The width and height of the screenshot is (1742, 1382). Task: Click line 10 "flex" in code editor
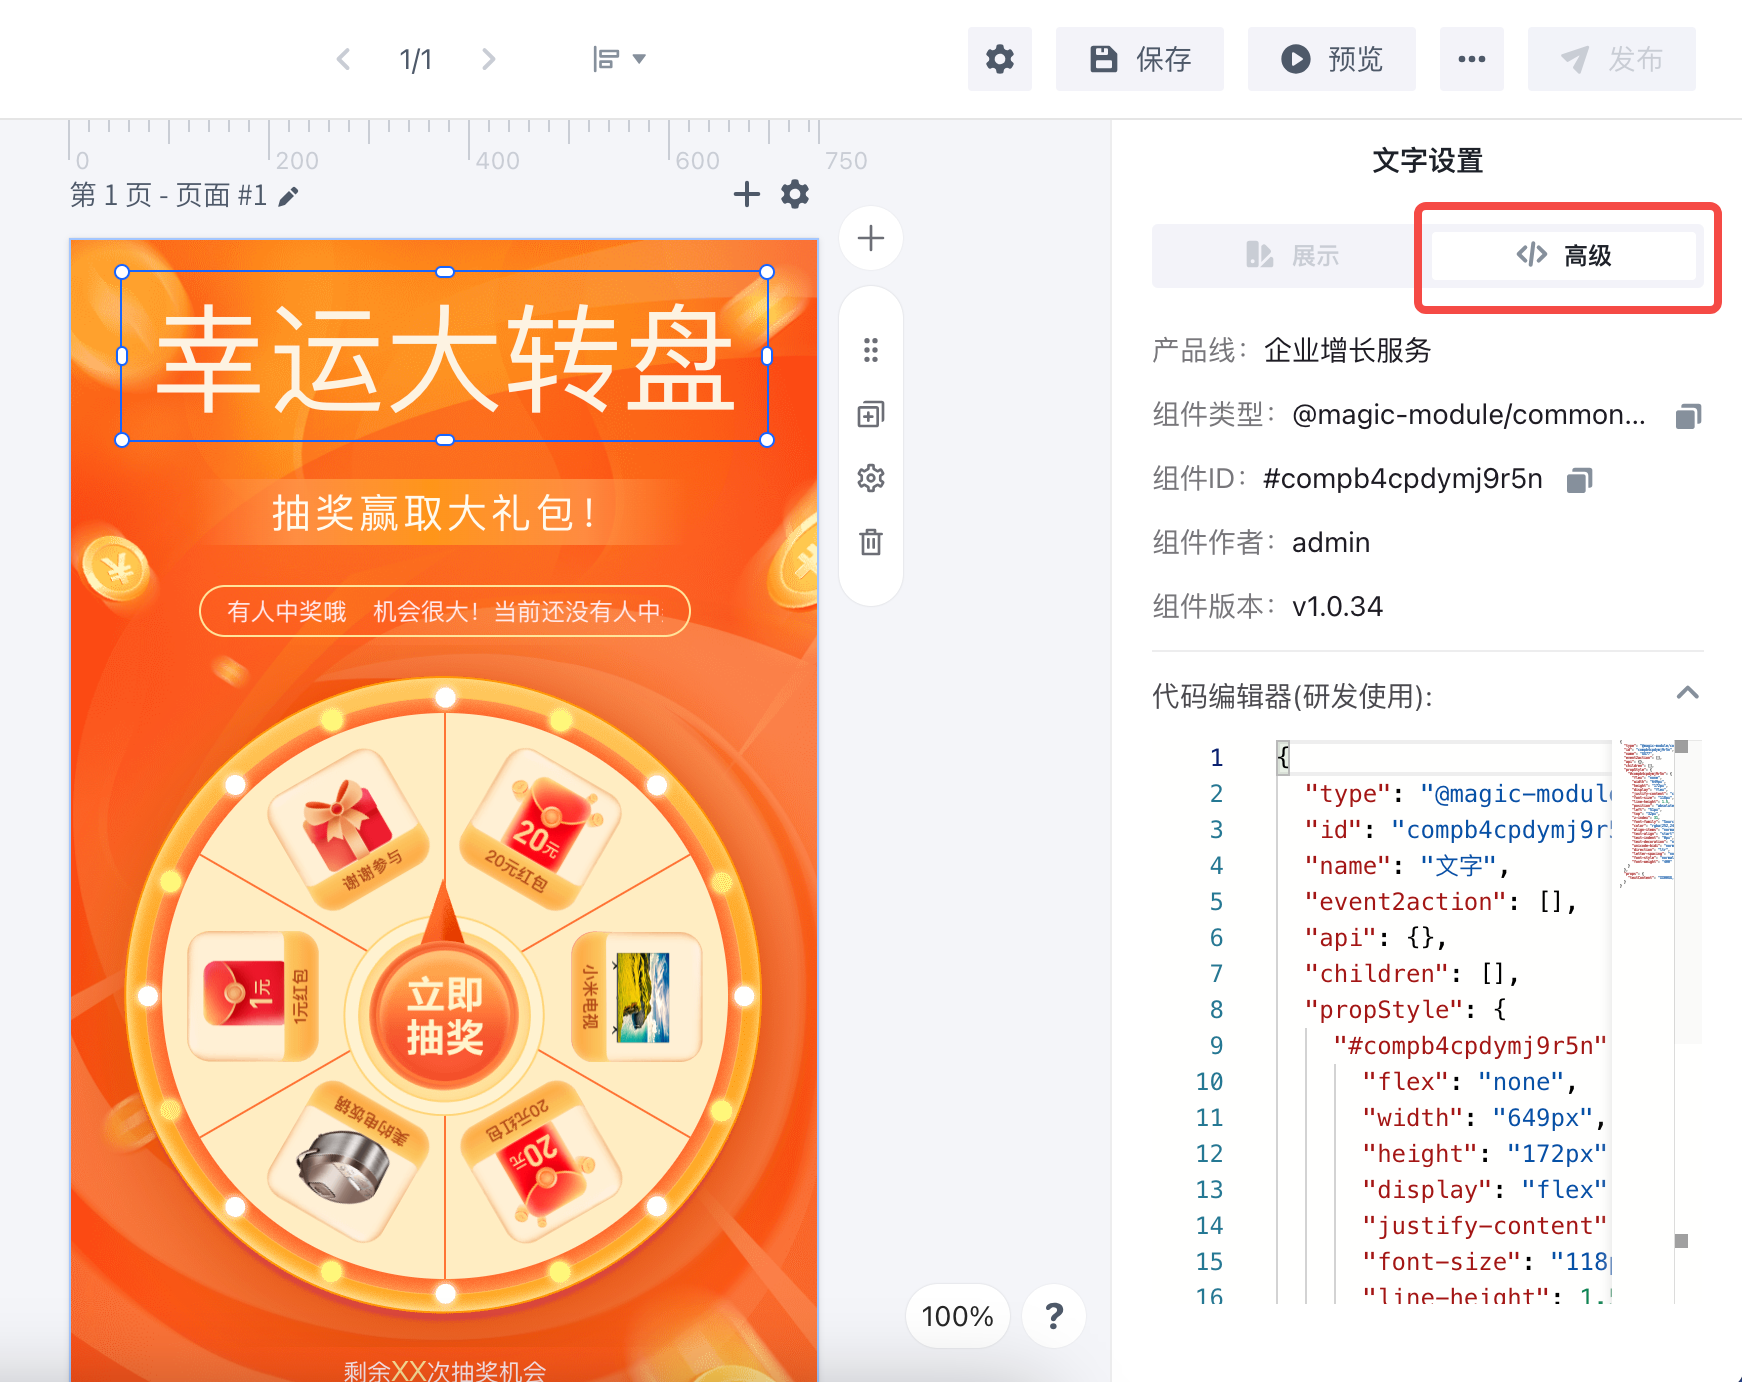pos(1470,1081)
